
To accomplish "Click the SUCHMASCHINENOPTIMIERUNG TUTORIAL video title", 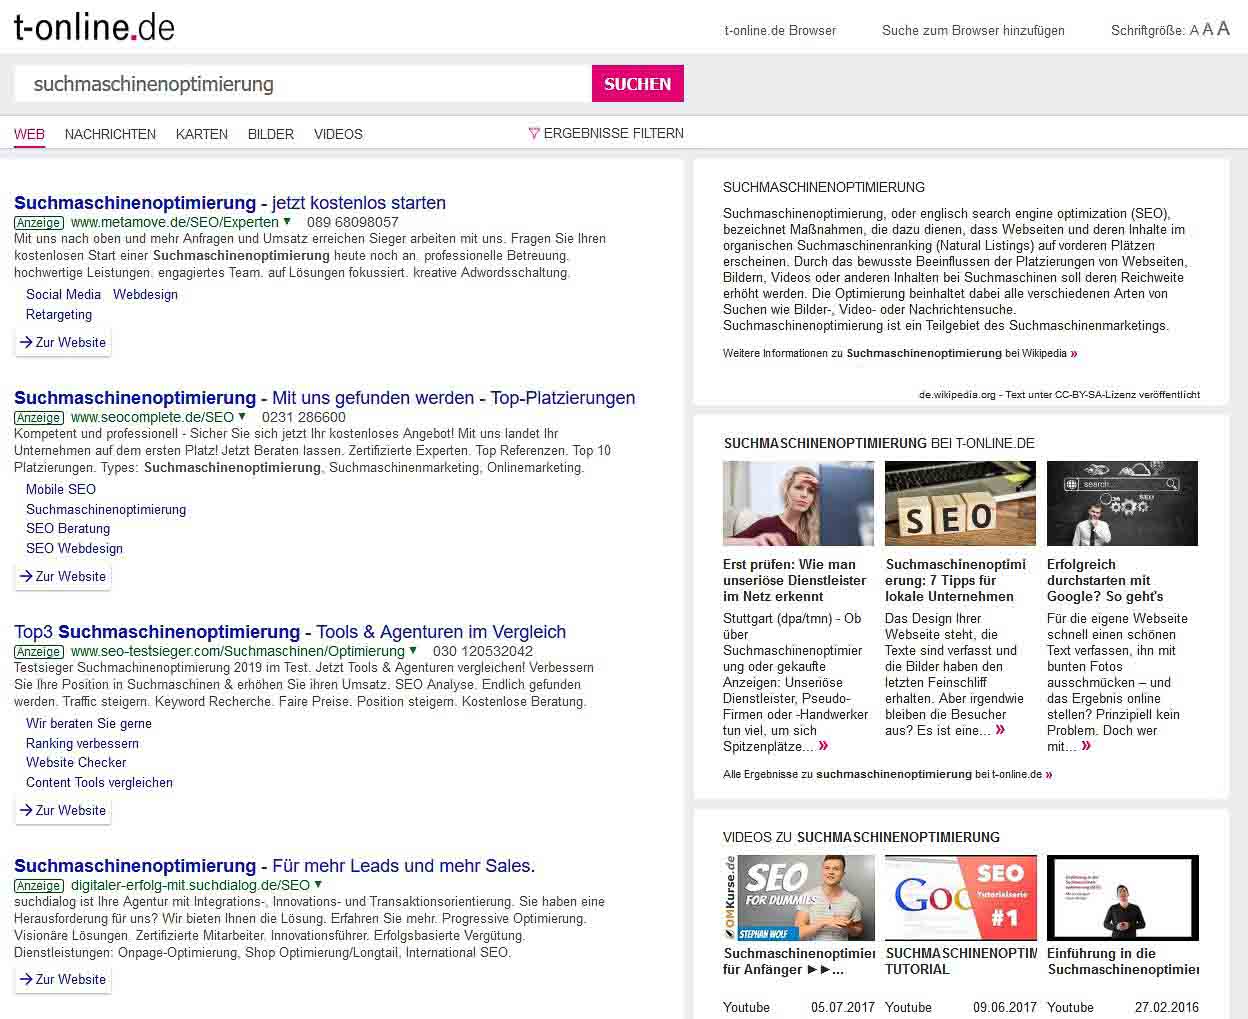I will point(961,961).
